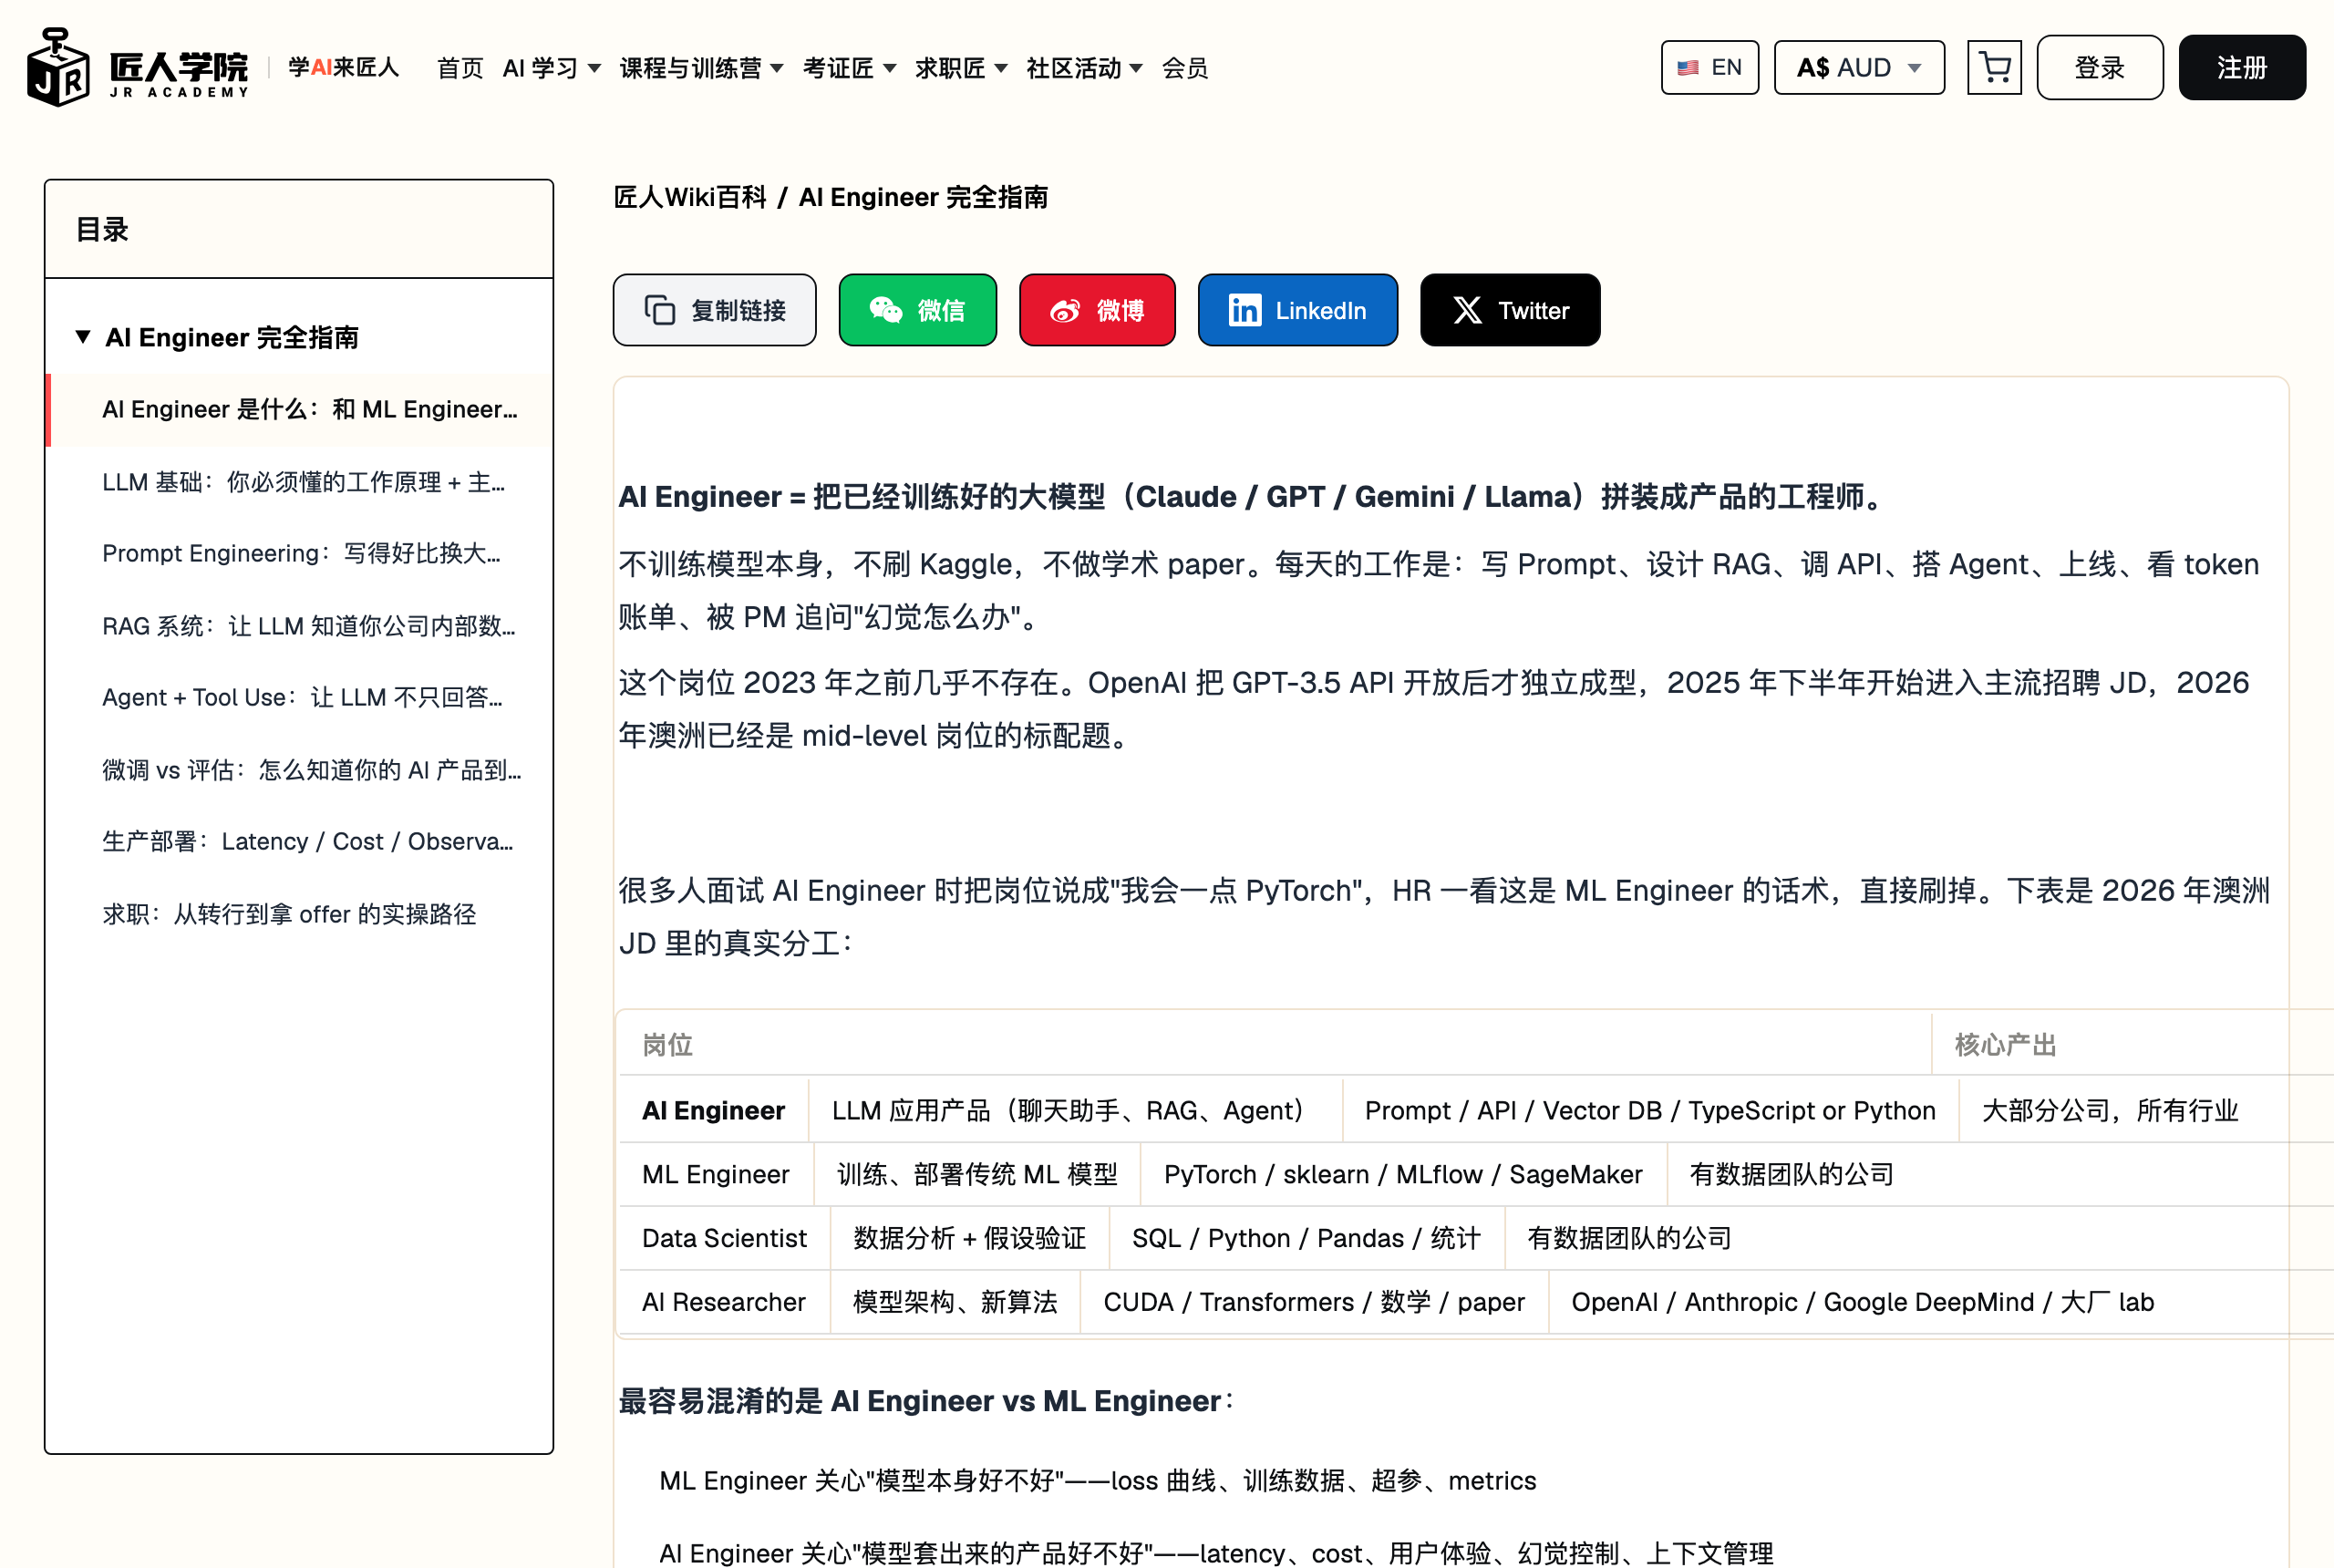Click '数据分析 + 假设验证' table cell
The height and width of the screenshot is (1568, 2334).
(969, 1238)
